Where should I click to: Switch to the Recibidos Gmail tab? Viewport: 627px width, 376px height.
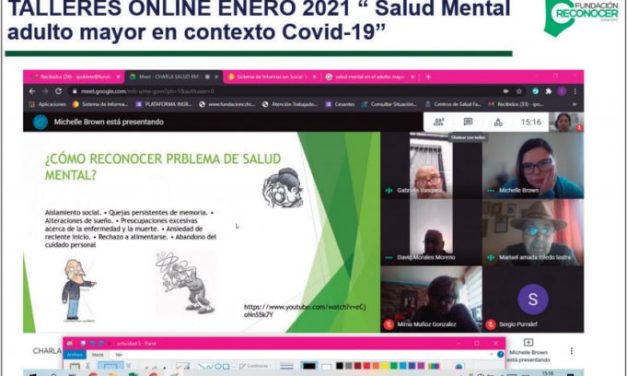point(74,77)
